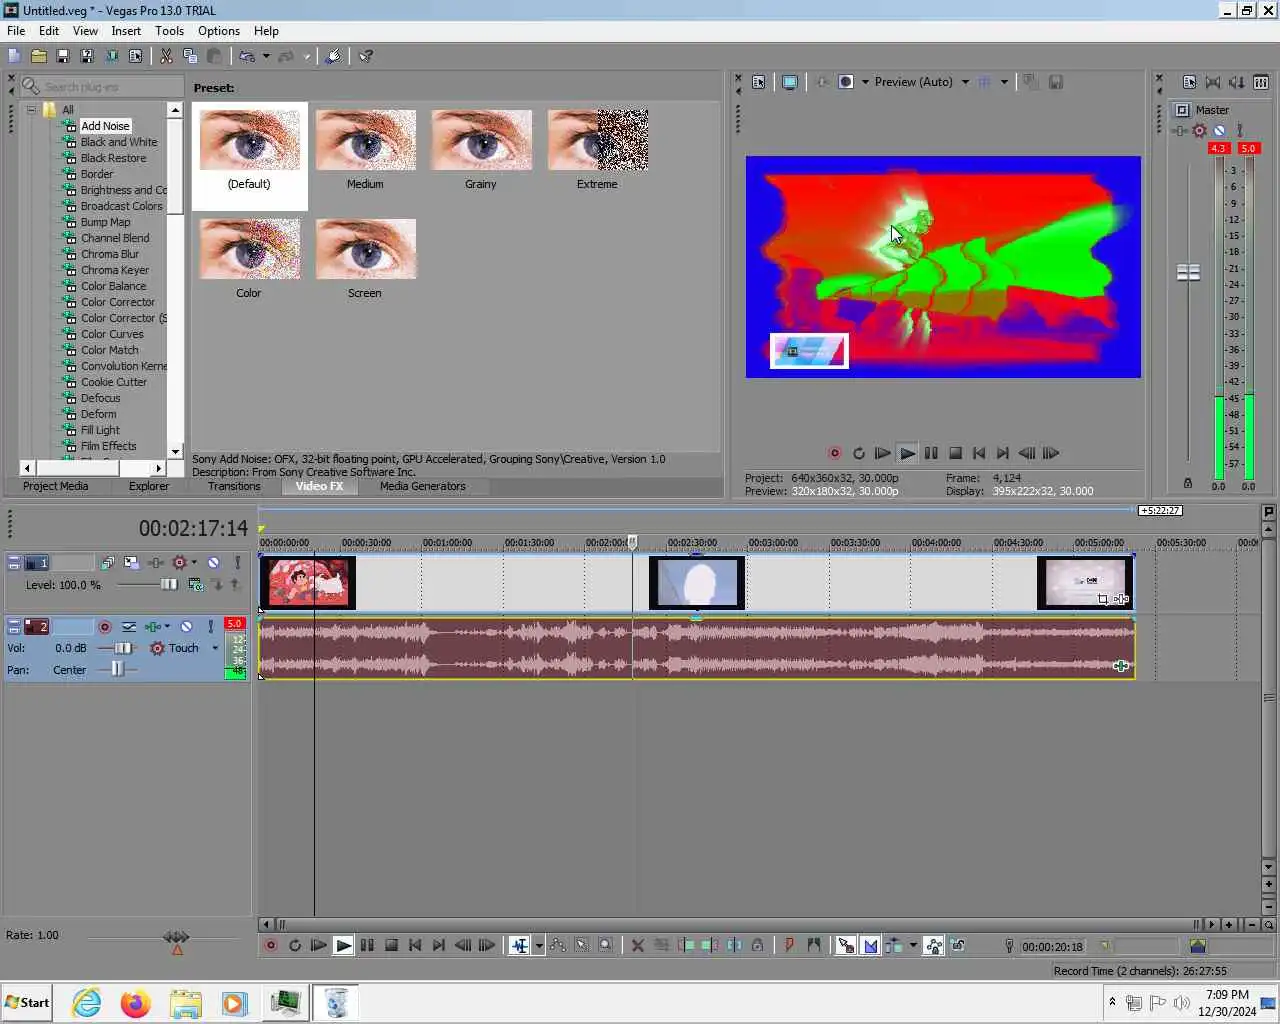
Task: Select Color Curves plug-in
Action: click(112, 334)
